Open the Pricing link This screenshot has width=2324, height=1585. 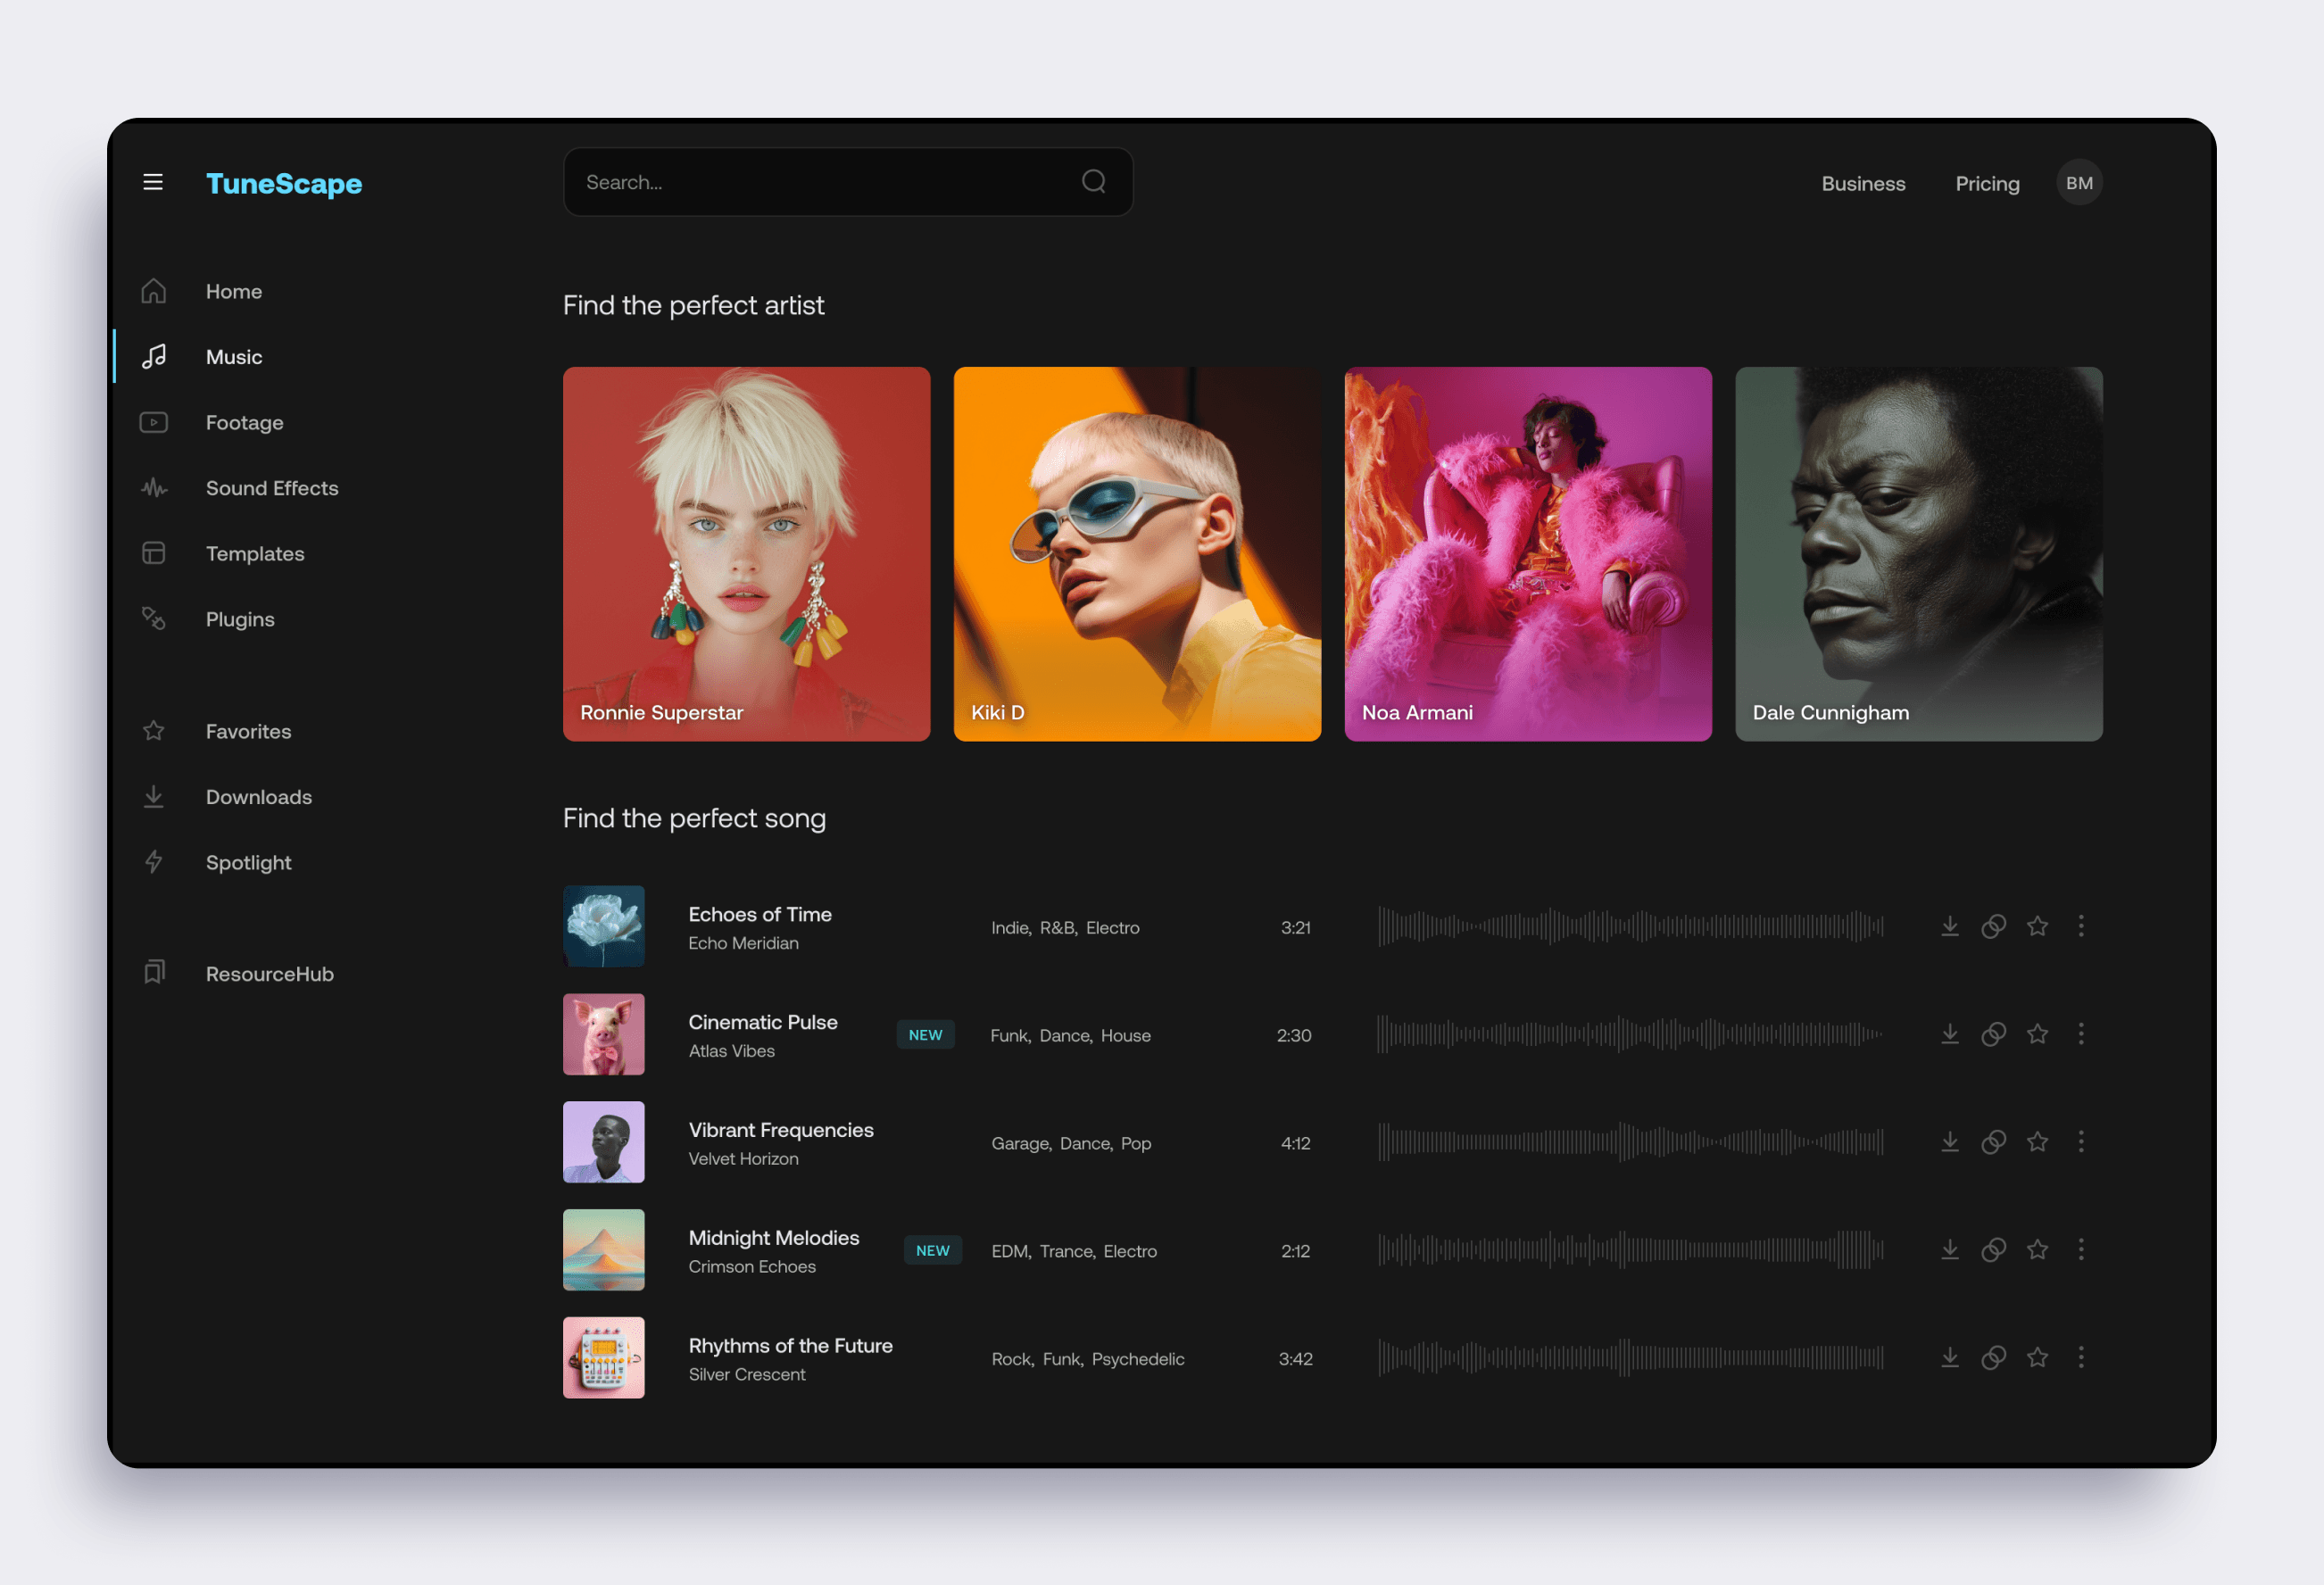click(1986, 184)
